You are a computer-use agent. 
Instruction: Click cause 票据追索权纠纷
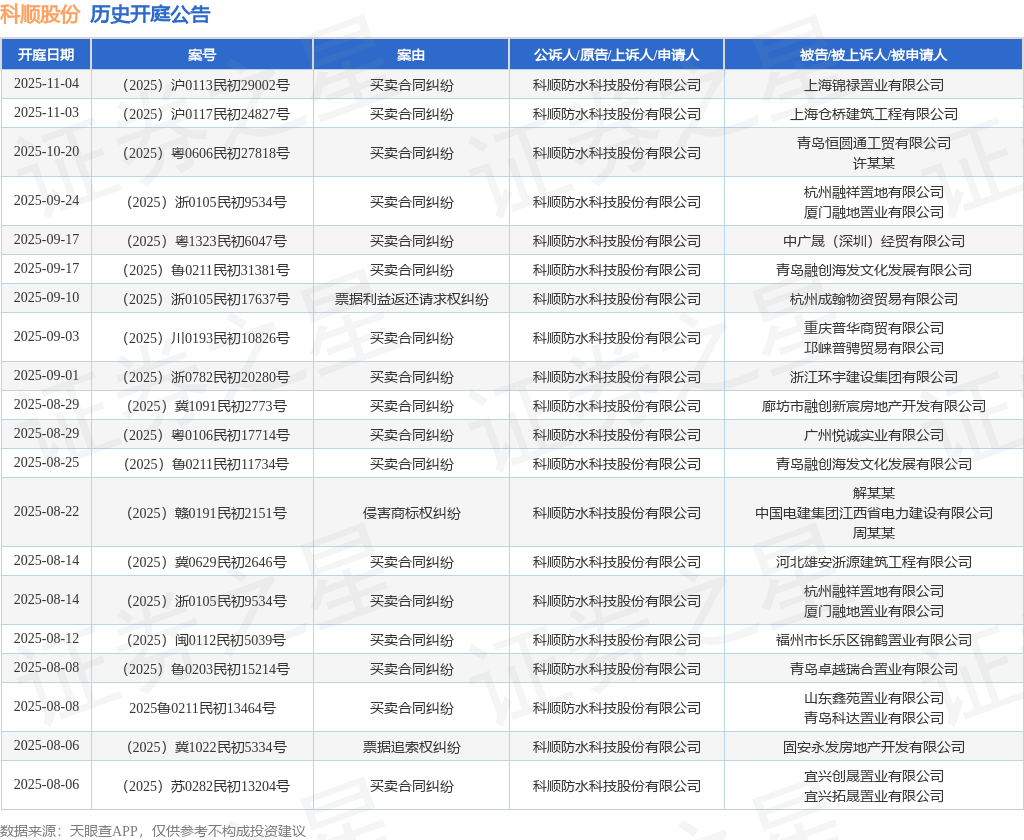pos(411,747)
